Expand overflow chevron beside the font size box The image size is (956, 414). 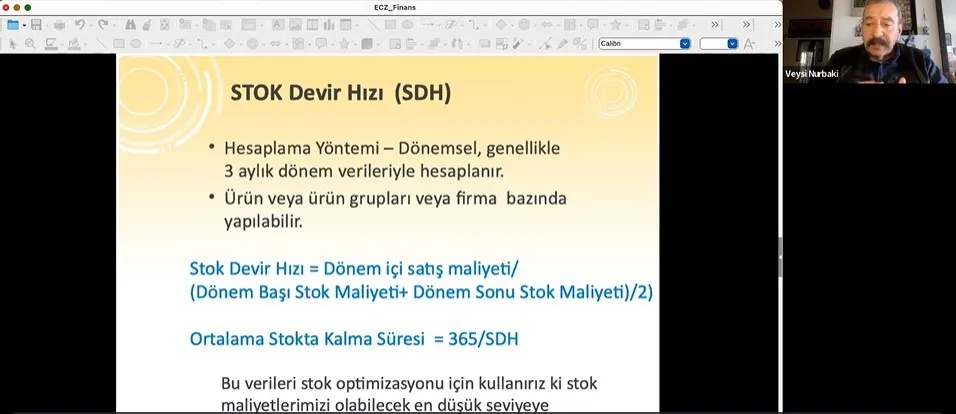pyautogui.click(x=775, y=44)
